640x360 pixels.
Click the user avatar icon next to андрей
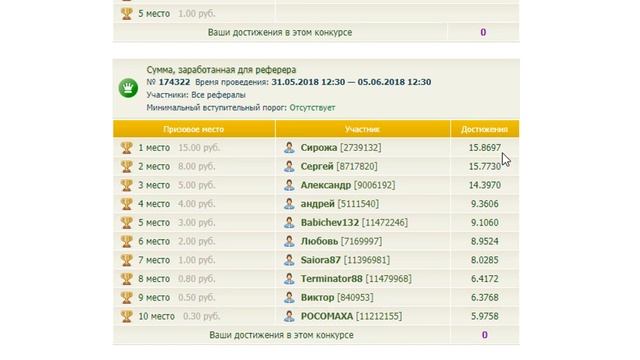coord(289,204)
